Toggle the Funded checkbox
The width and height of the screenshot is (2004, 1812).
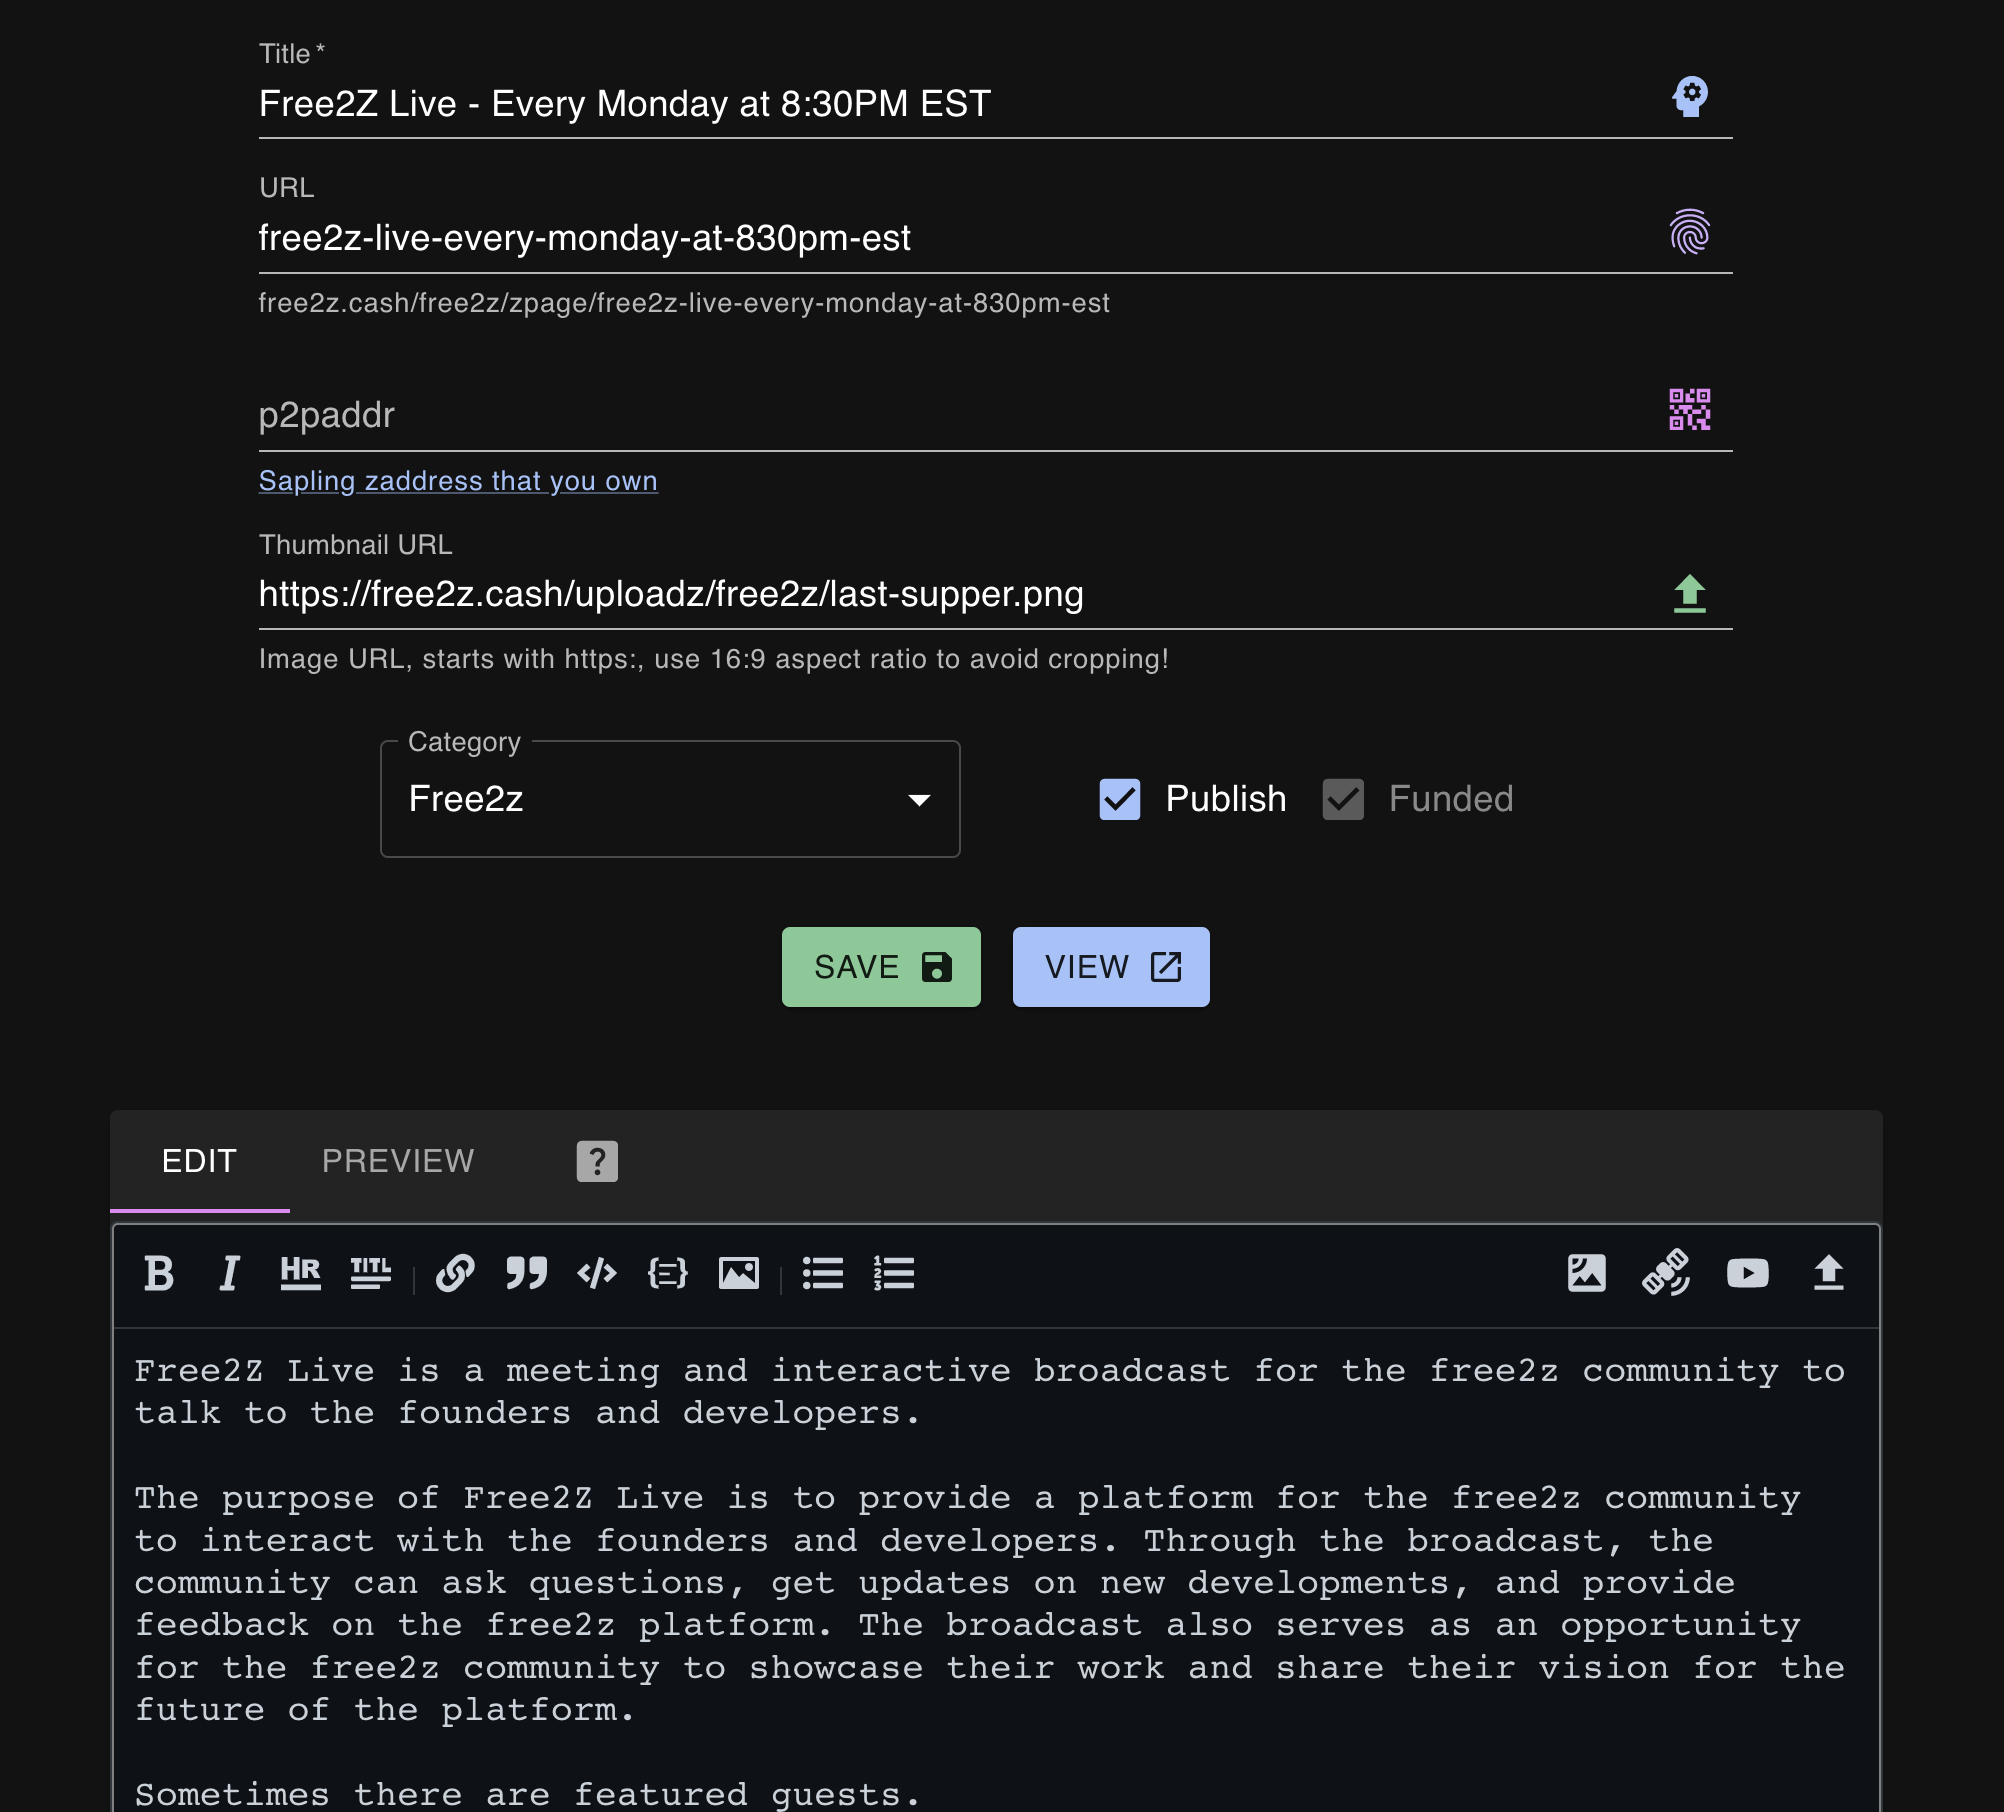[x=1343, y=799]
